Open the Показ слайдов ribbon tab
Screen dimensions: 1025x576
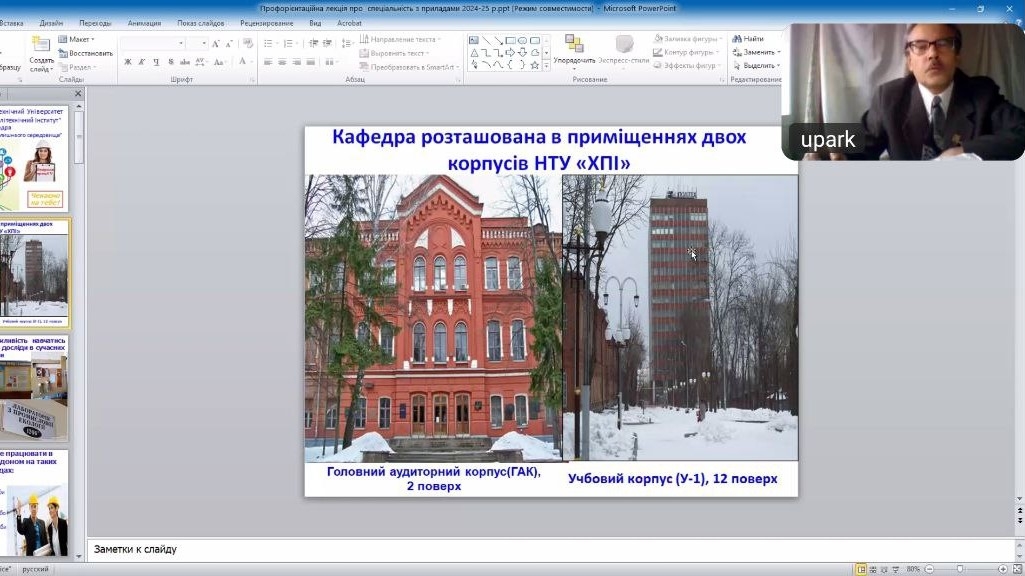click(201, 23)
